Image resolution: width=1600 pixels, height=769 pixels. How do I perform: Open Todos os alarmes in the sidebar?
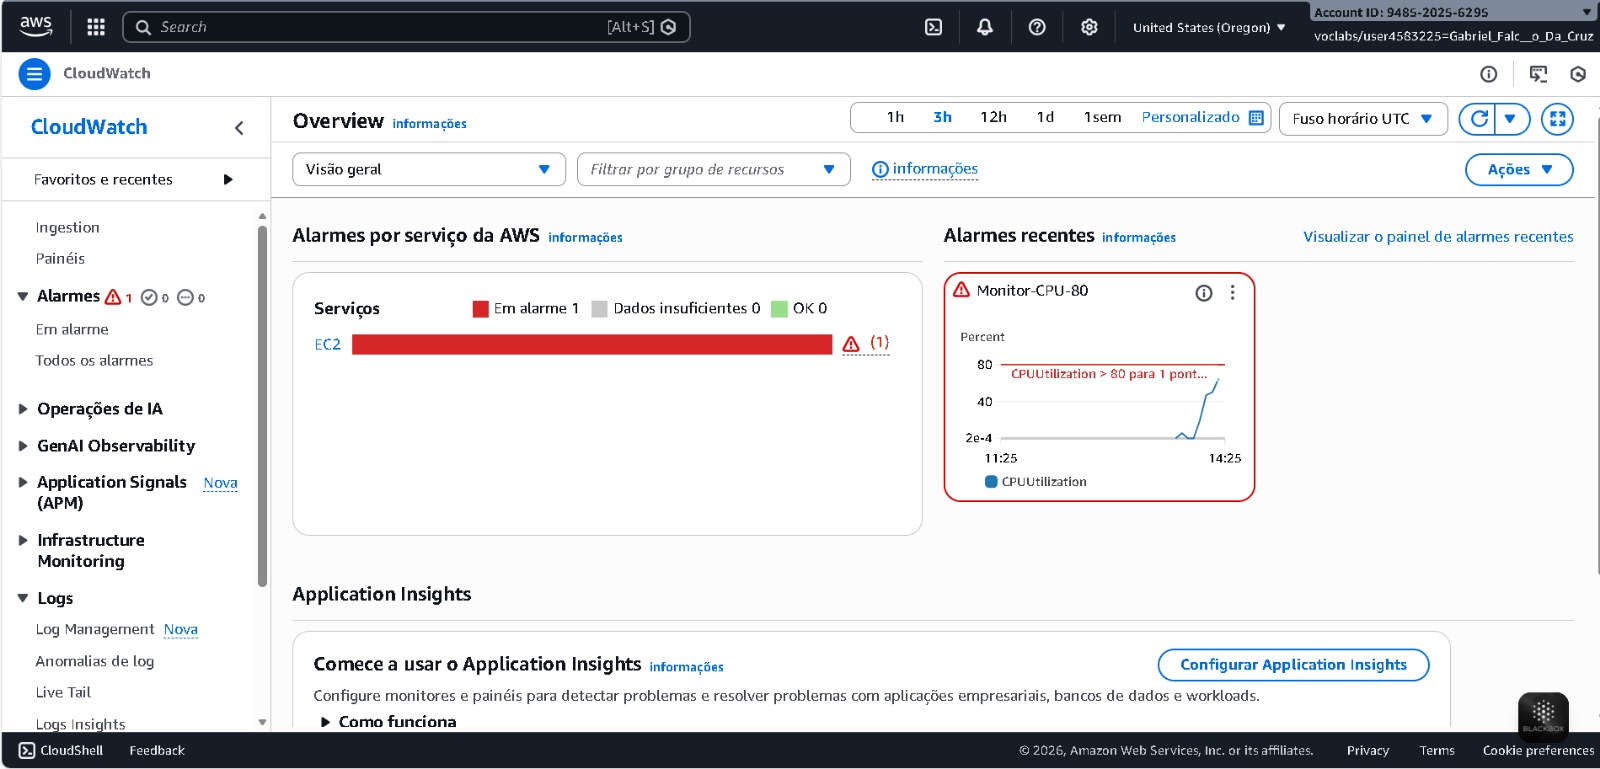[x=94, y=361]
